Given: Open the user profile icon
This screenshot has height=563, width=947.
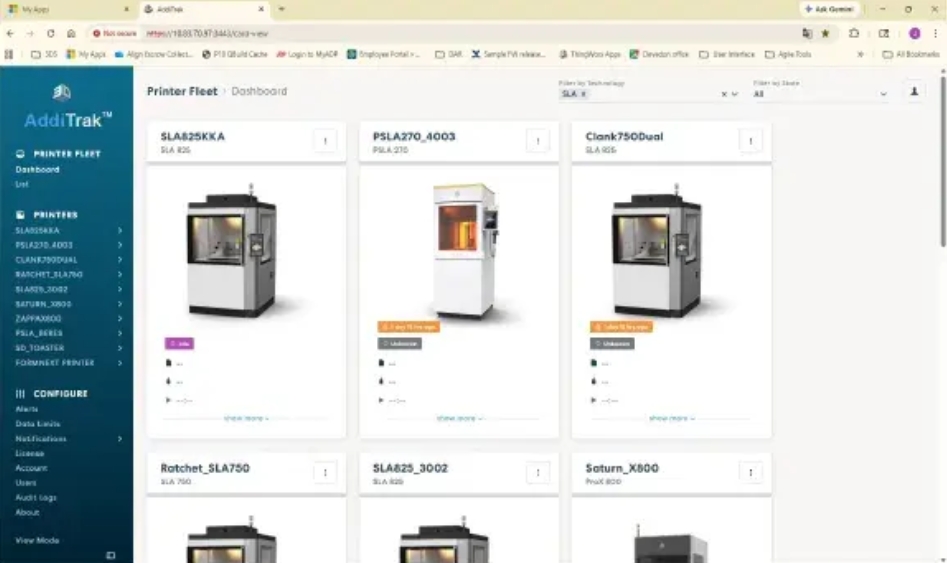Looking at the screenshot, I should tap(914, 91).
